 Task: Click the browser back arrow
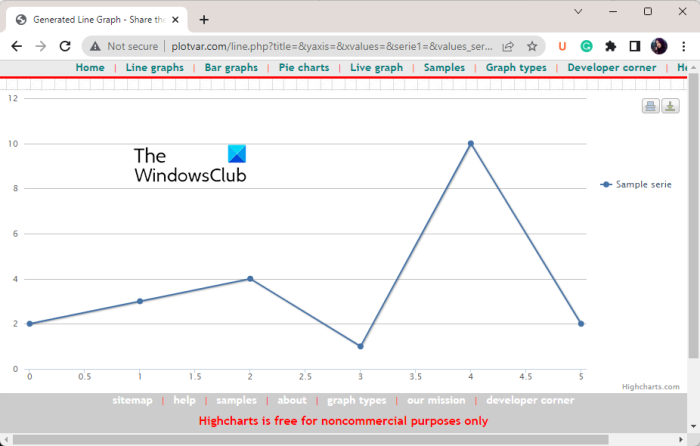tap(17, 46)
